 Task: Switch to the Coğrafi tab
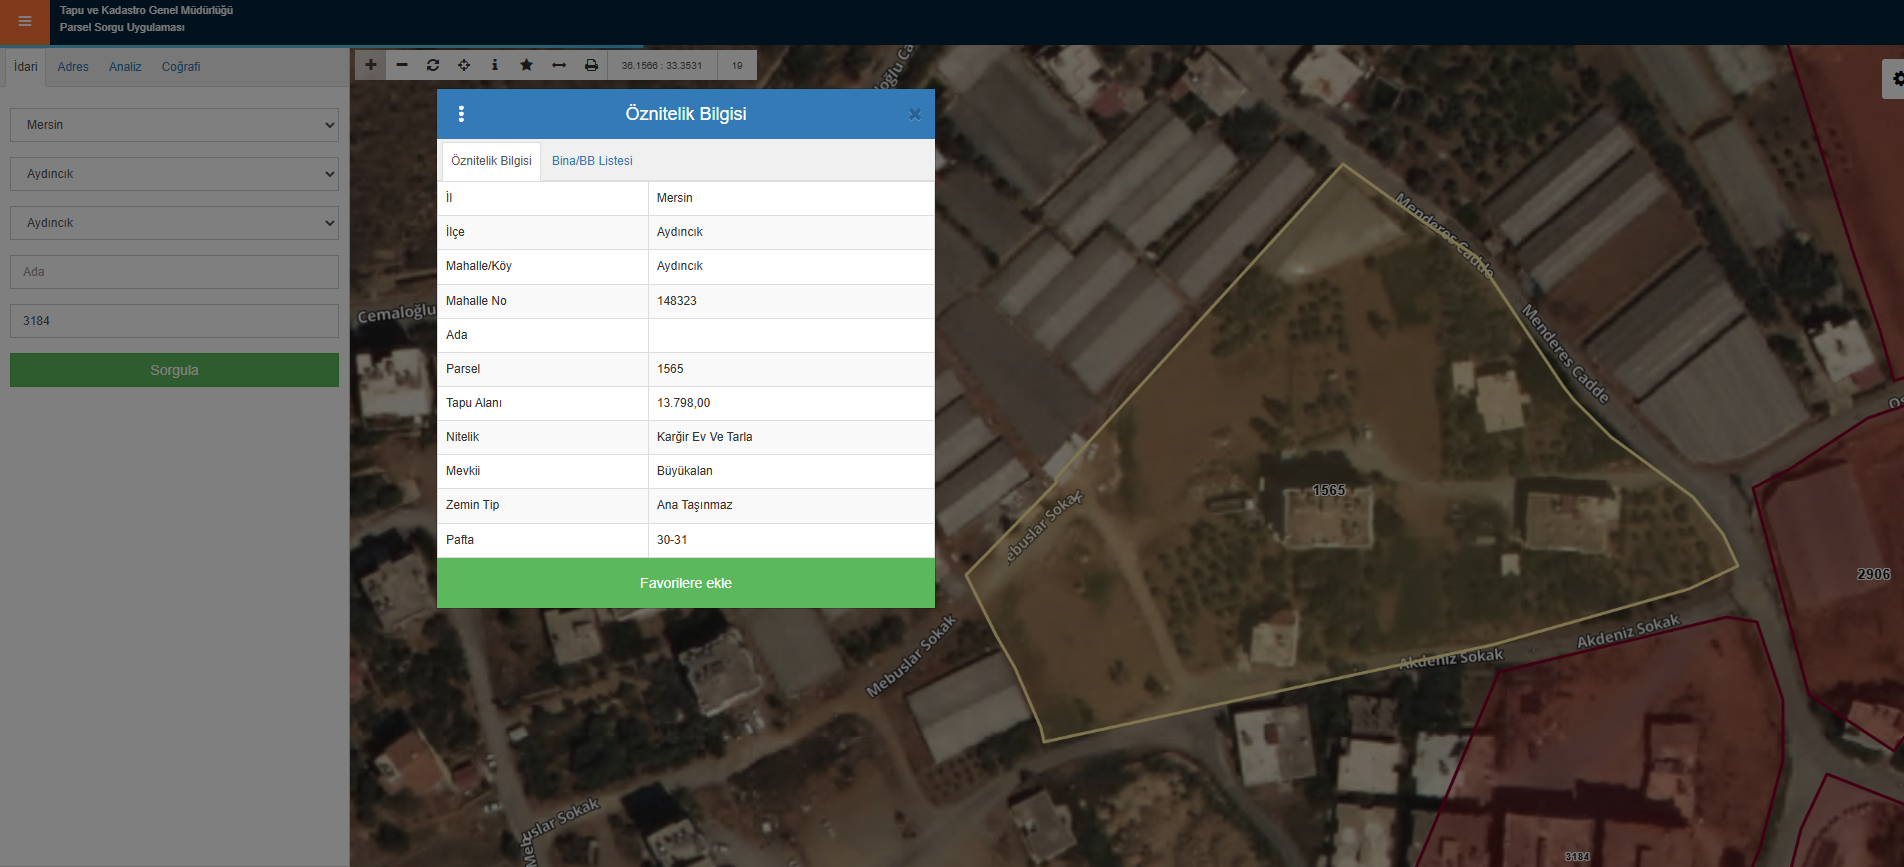pos(181,67)
